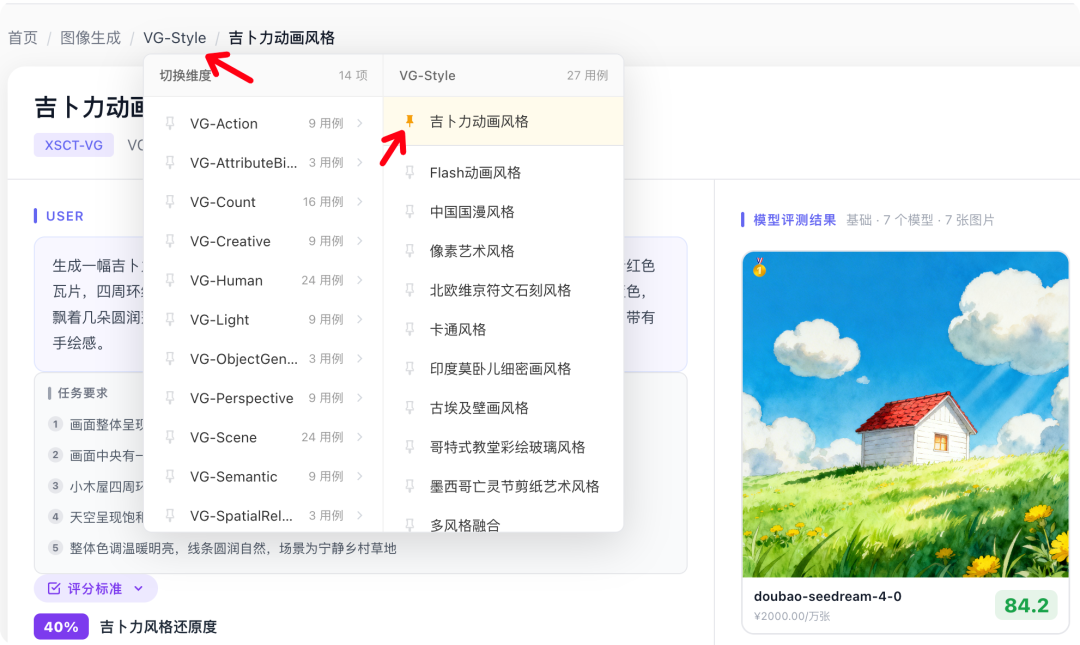Pin the VG-Scene dimension
Screen dimensions: 1080x645
pyautogui.click(x=171, y=437)
